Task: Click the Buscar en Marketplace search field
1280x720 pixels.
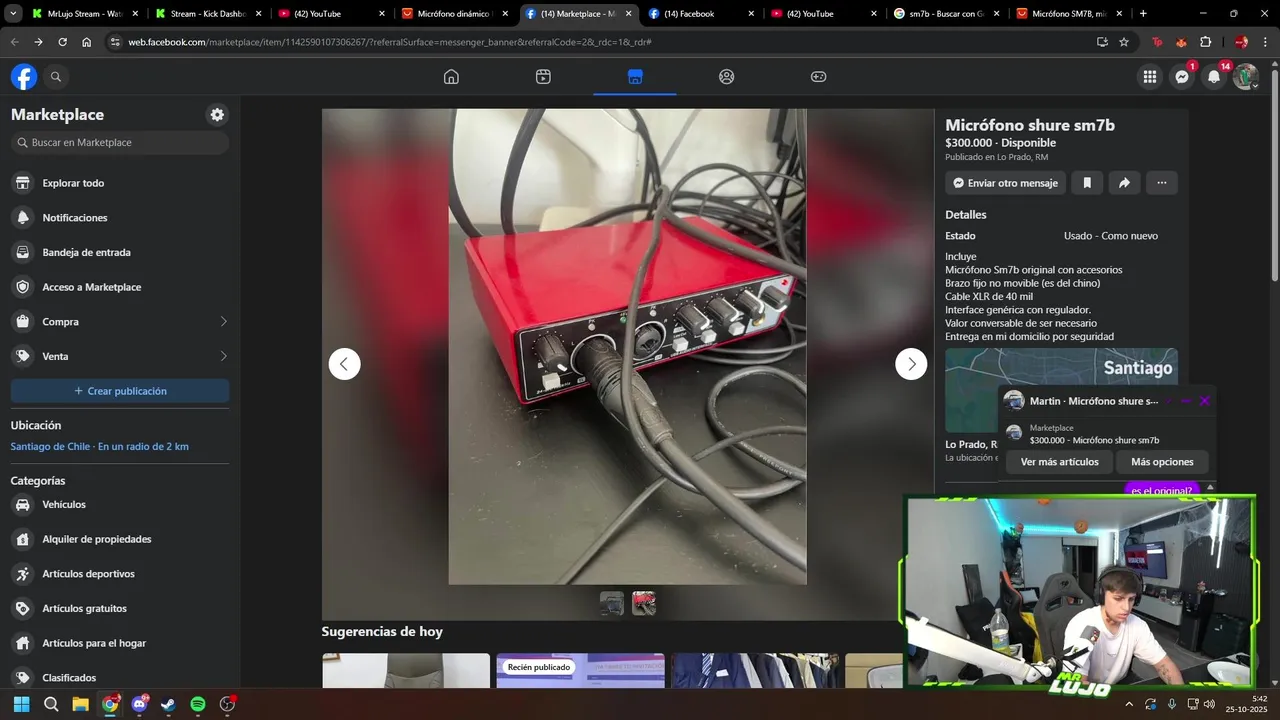Action: point(120,143)
